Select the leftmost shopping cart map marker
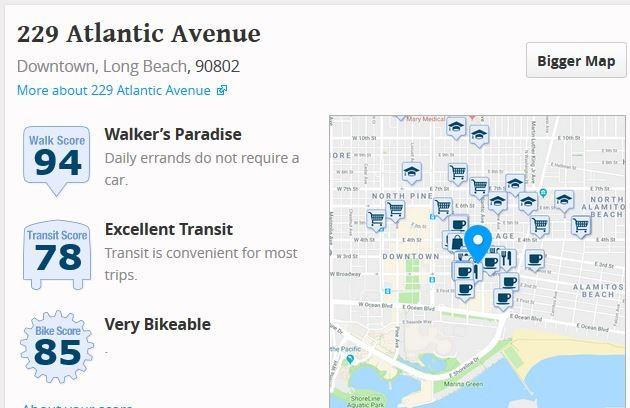The width and height of the screenshot is (630, 408). pos(377,219)
